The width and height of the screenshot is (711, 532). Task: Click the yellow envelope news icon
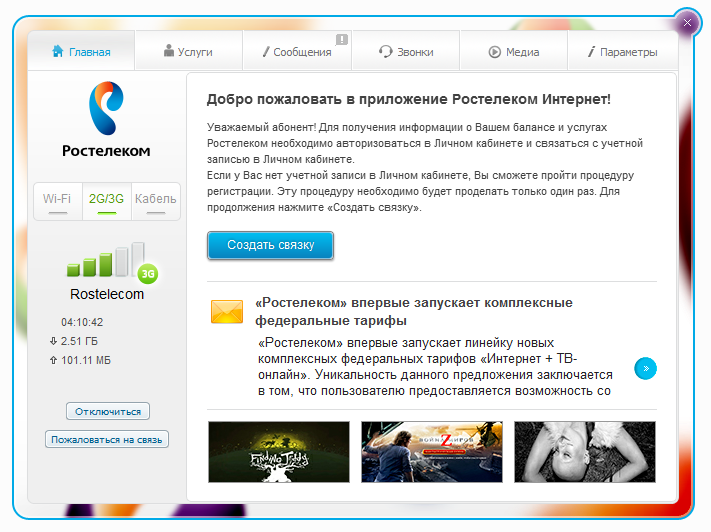pos(227,312)
